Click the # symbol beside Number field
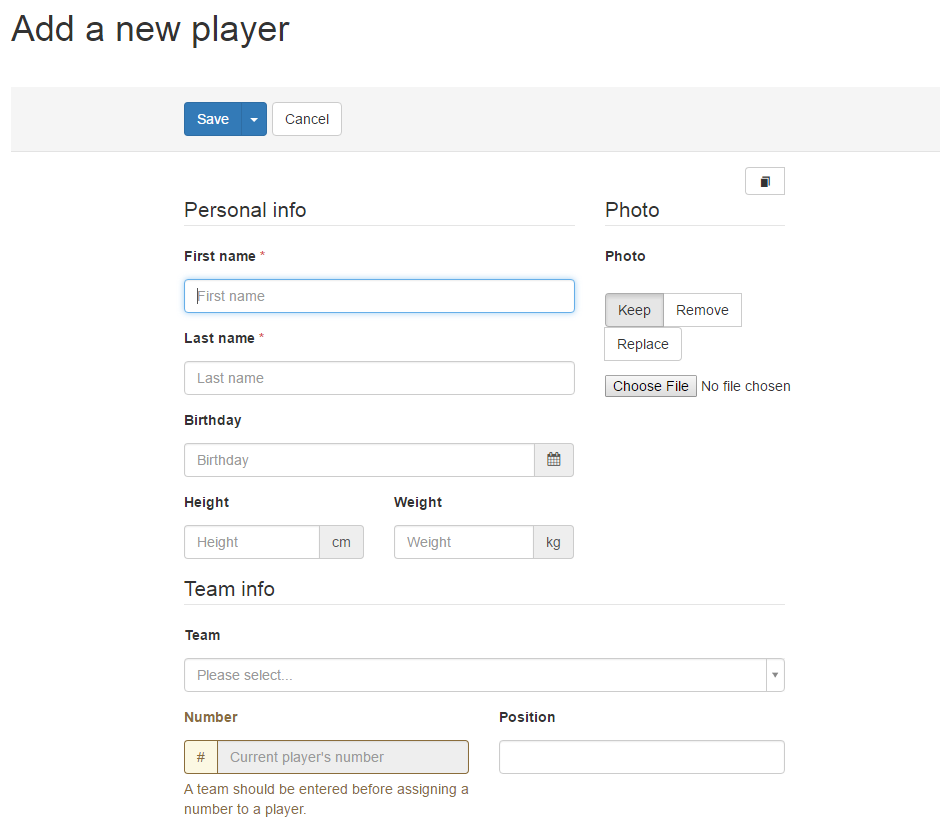940x838 pixels. pyautogui.click(x=201, y=757)
